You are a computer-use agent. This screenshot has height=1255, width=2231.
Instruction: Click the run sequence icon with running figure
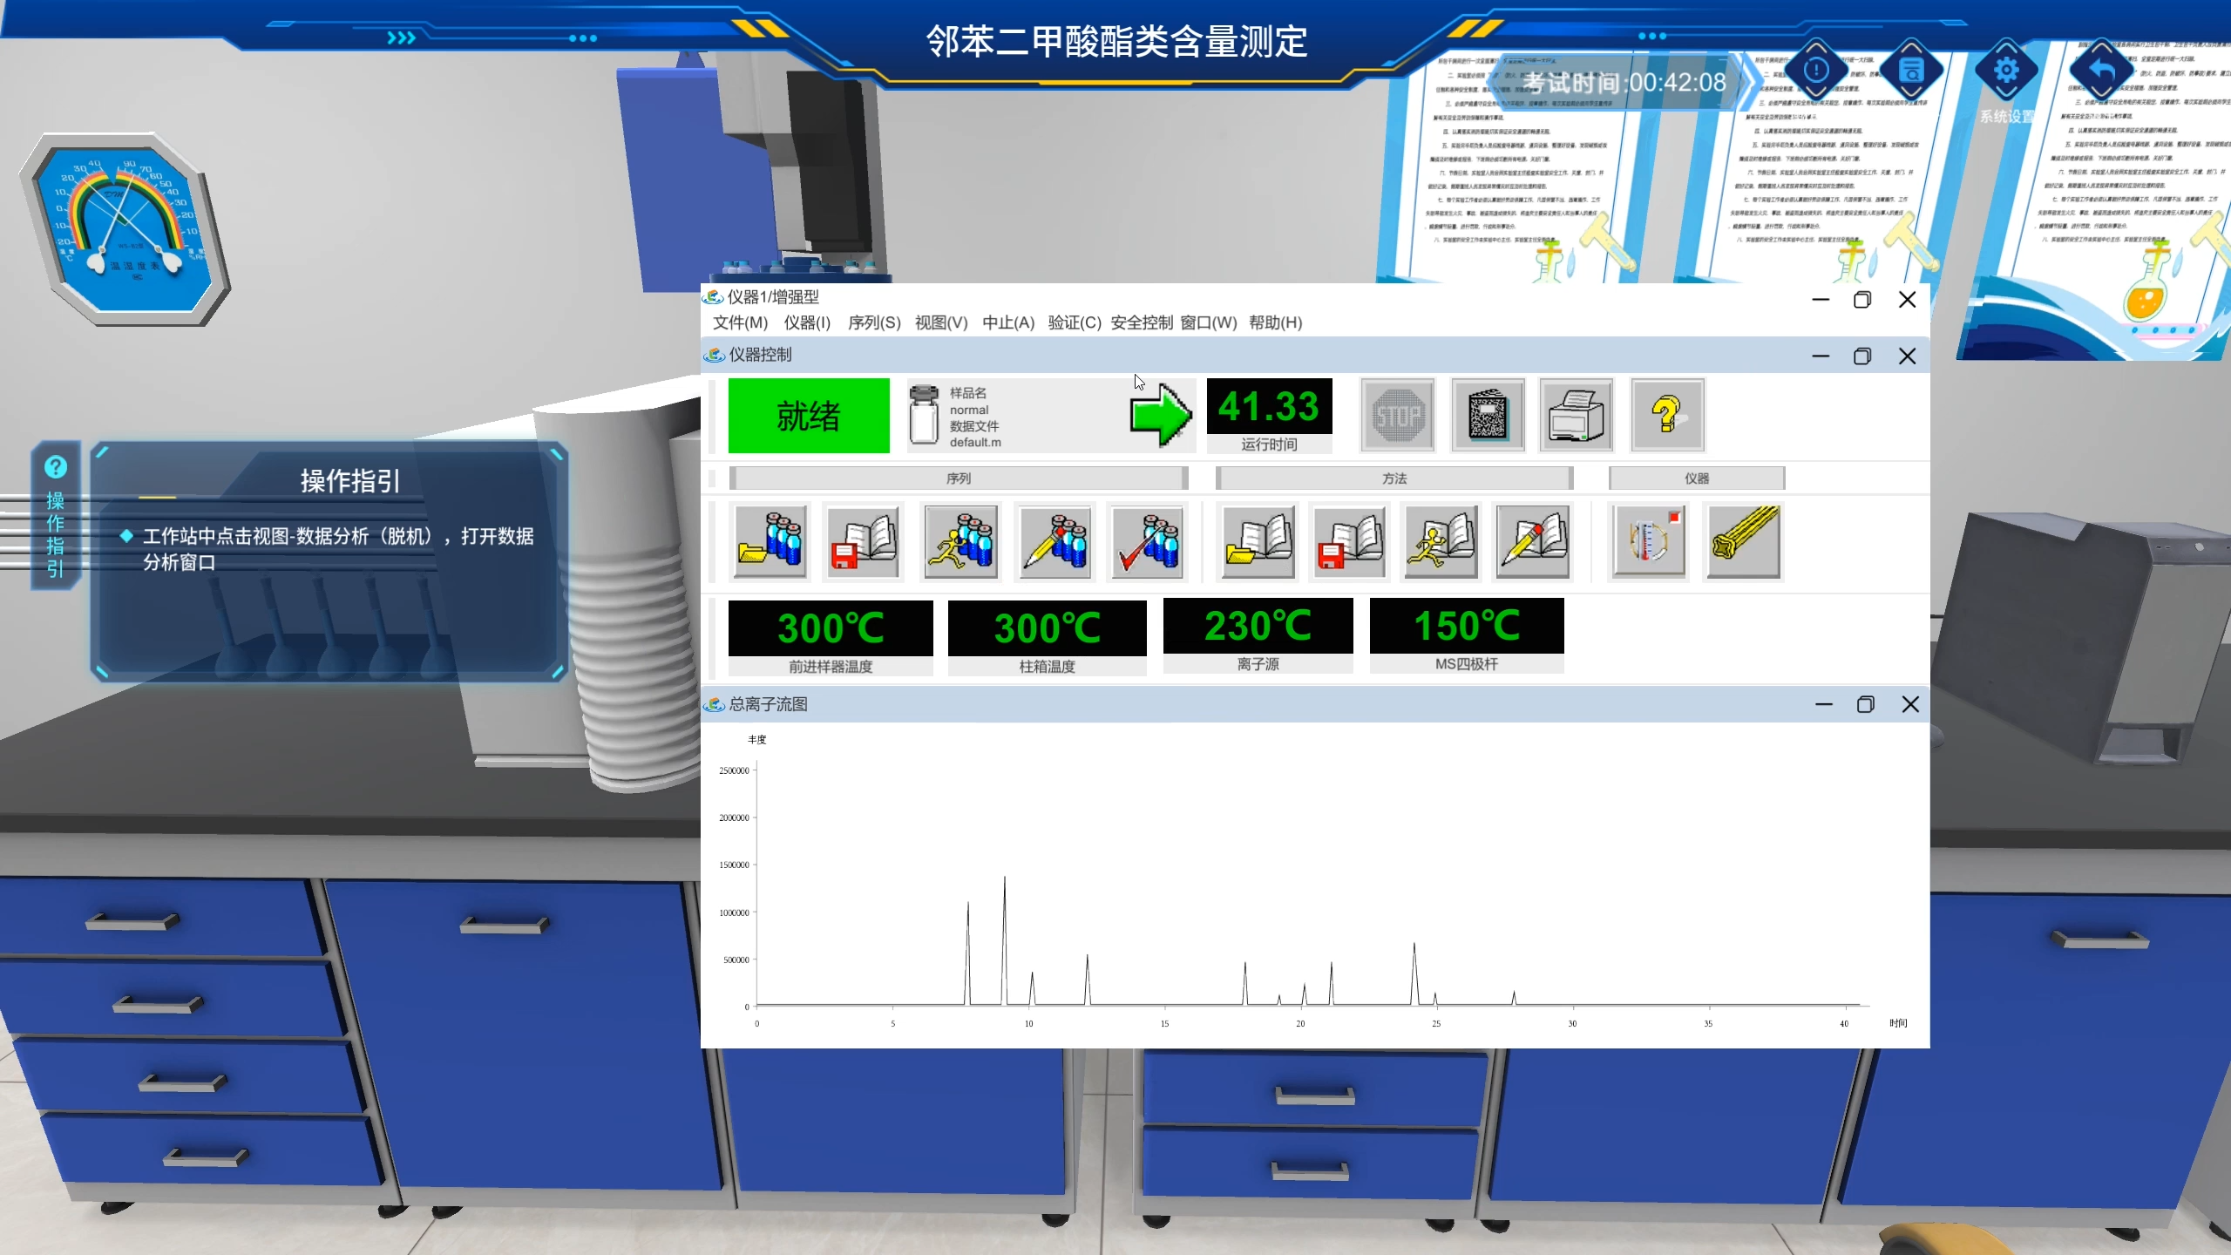[x=960, y=542]
